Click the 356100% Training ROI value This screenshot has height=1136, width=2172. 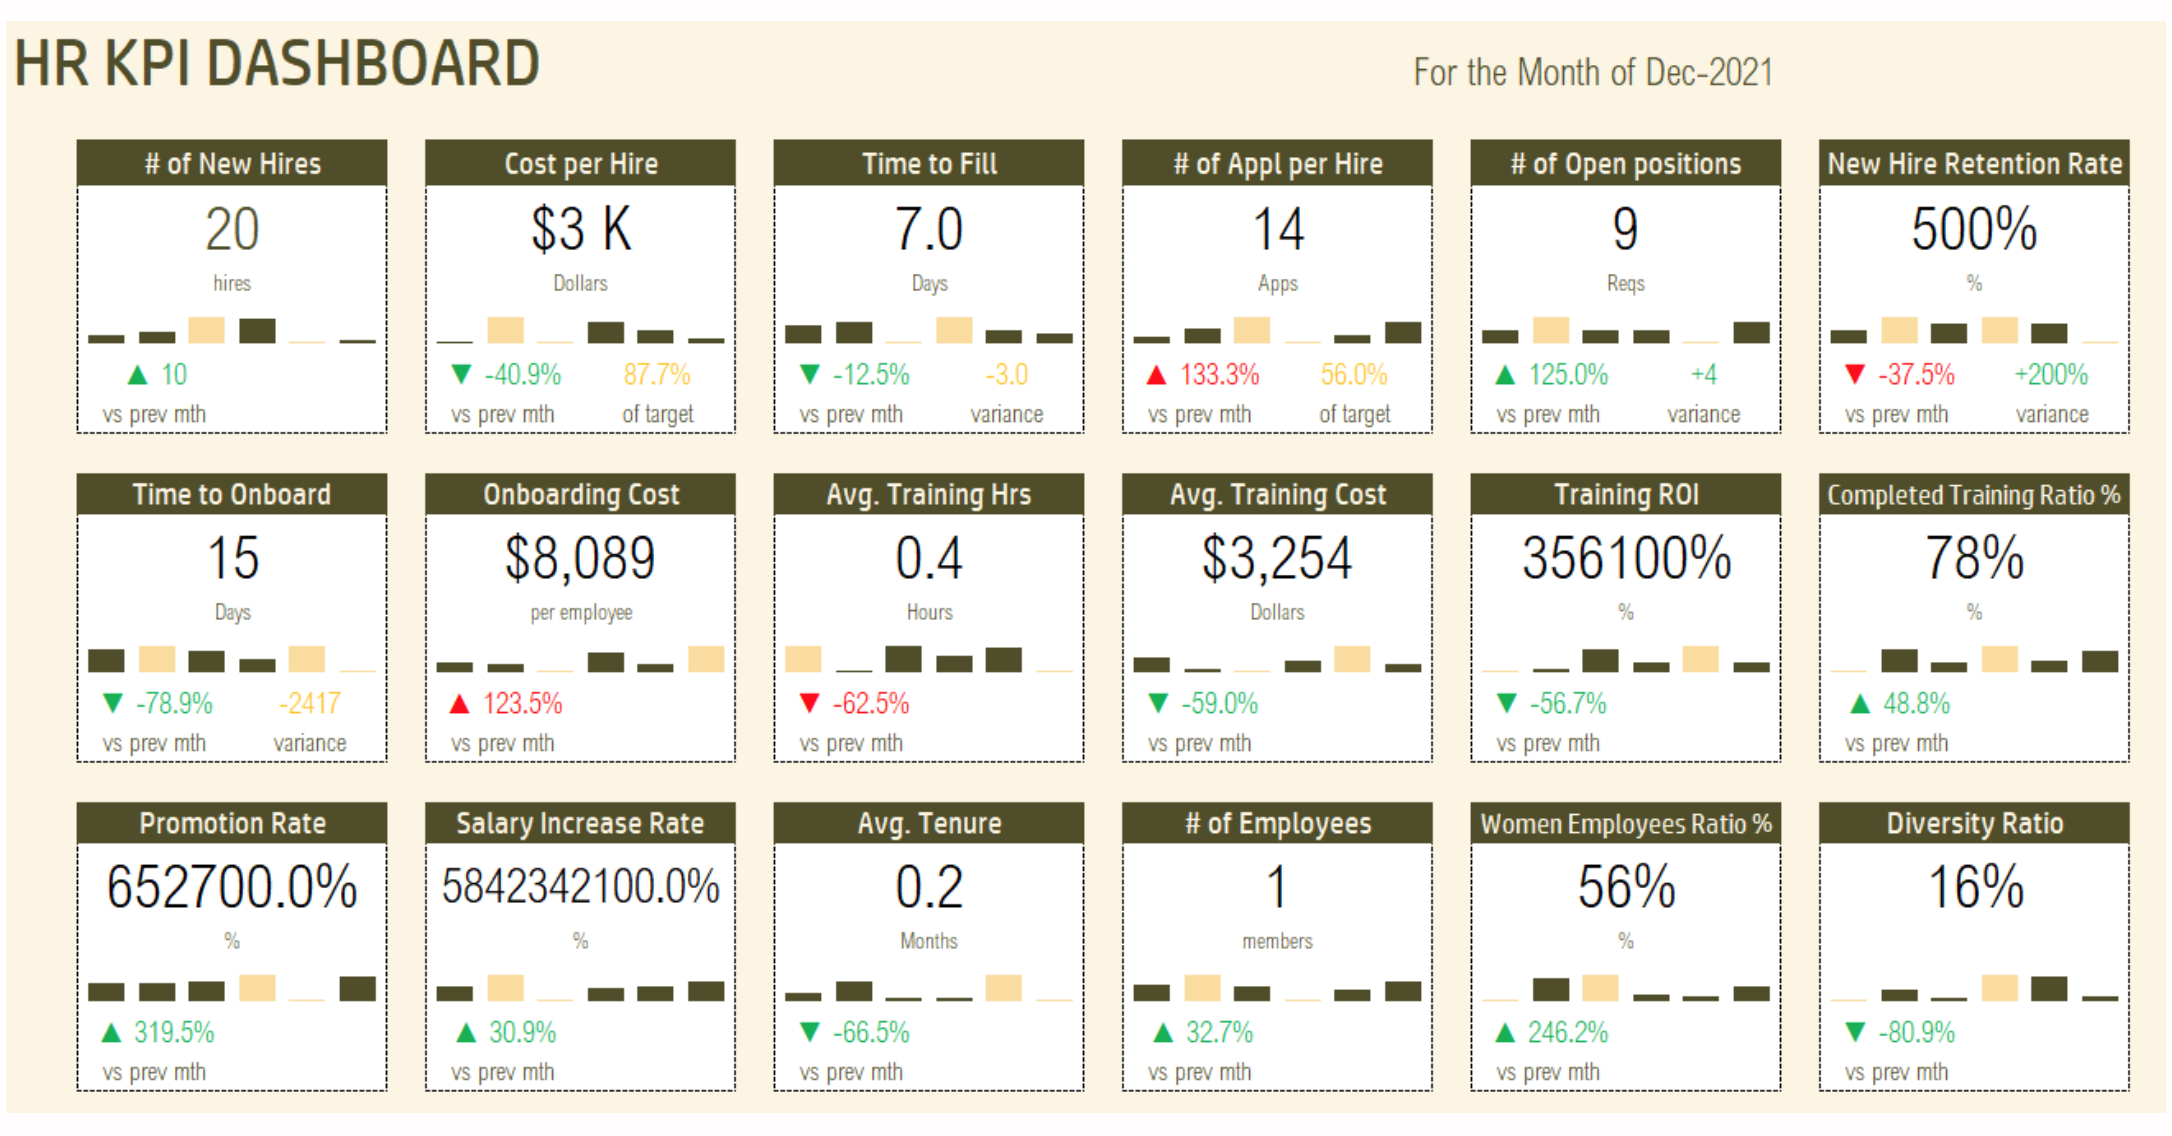click(1626, 558)
